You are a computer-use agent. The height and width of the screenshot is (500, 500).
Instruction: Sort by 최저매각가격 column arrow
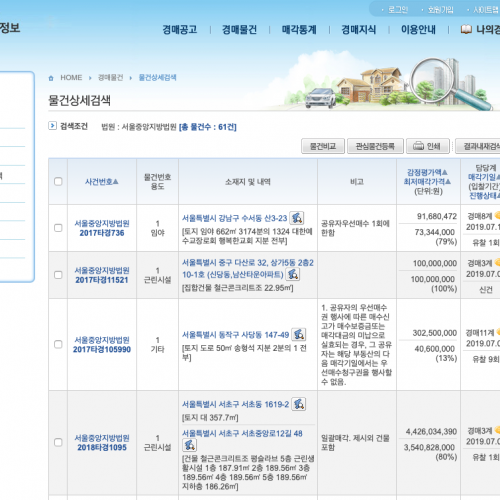tap(448, 181)
